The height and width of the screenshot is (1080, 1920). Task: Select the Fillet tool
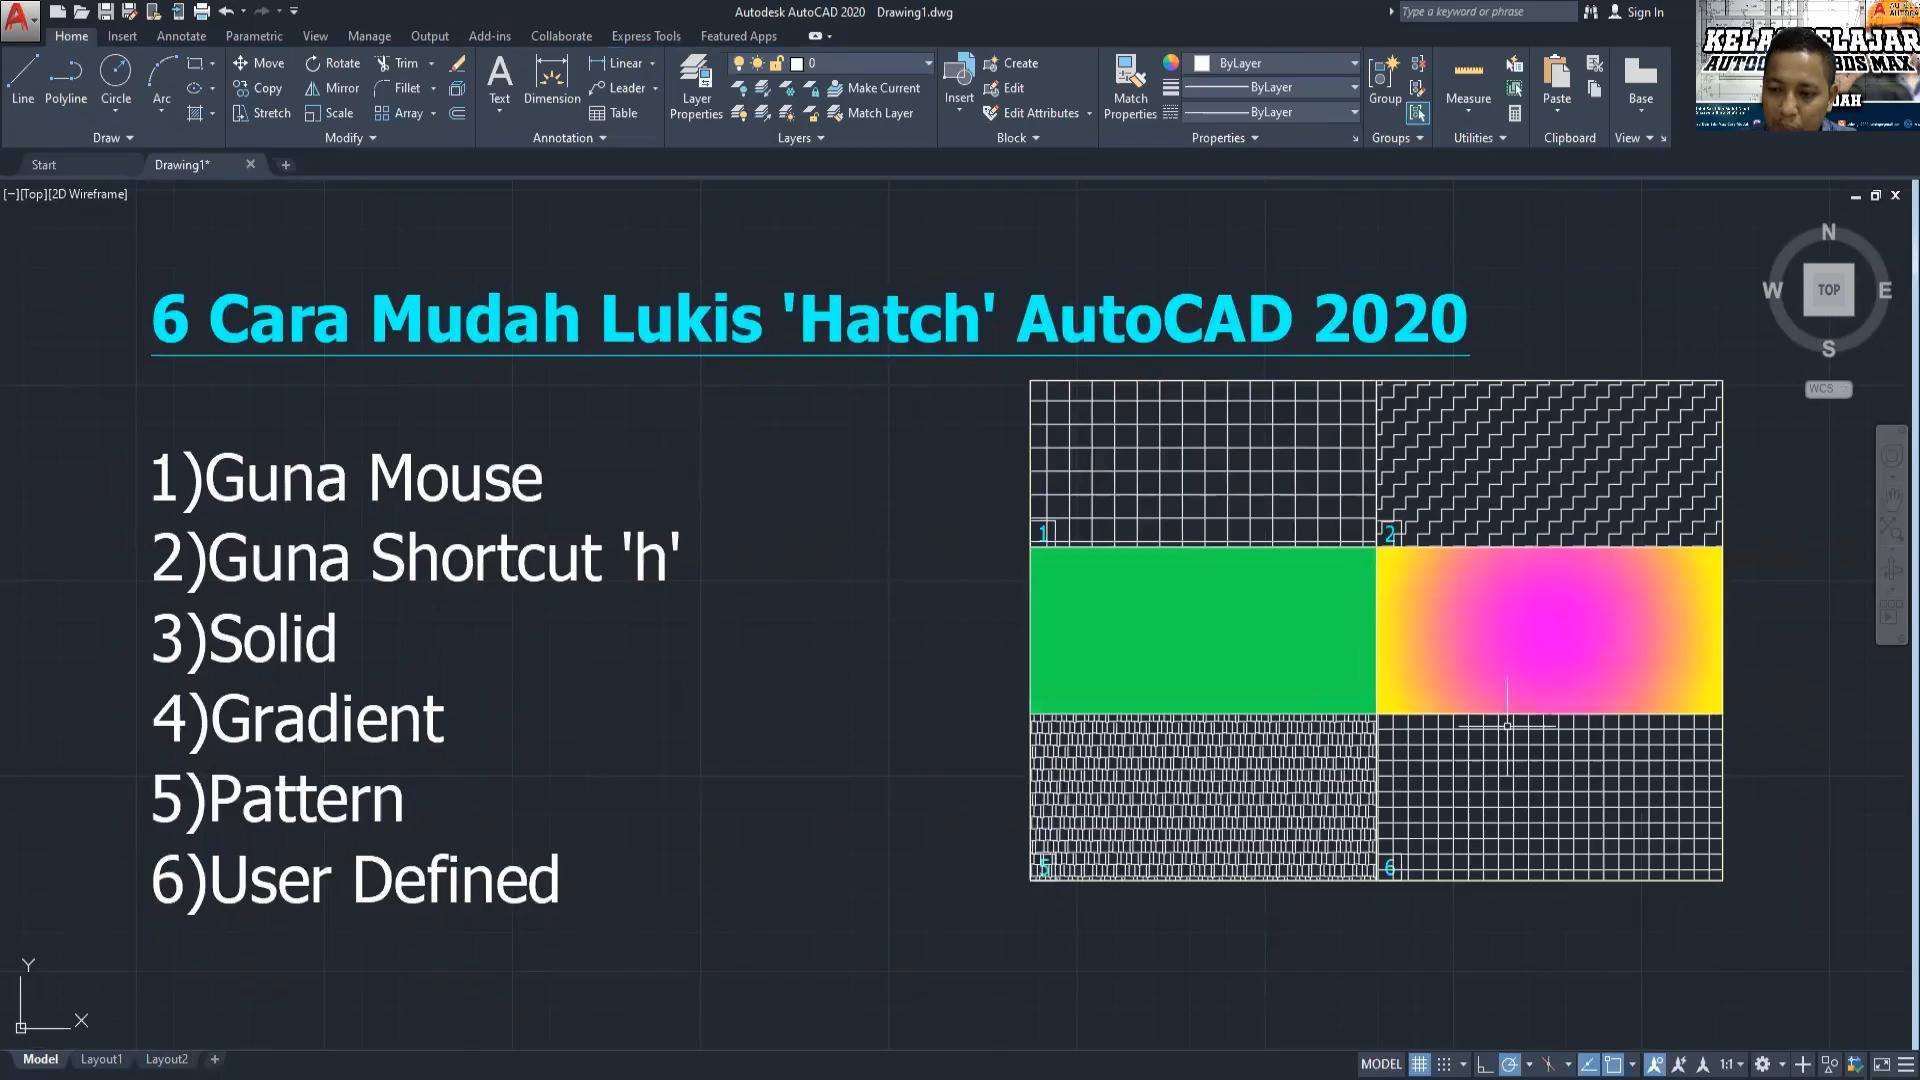(398, 88)
